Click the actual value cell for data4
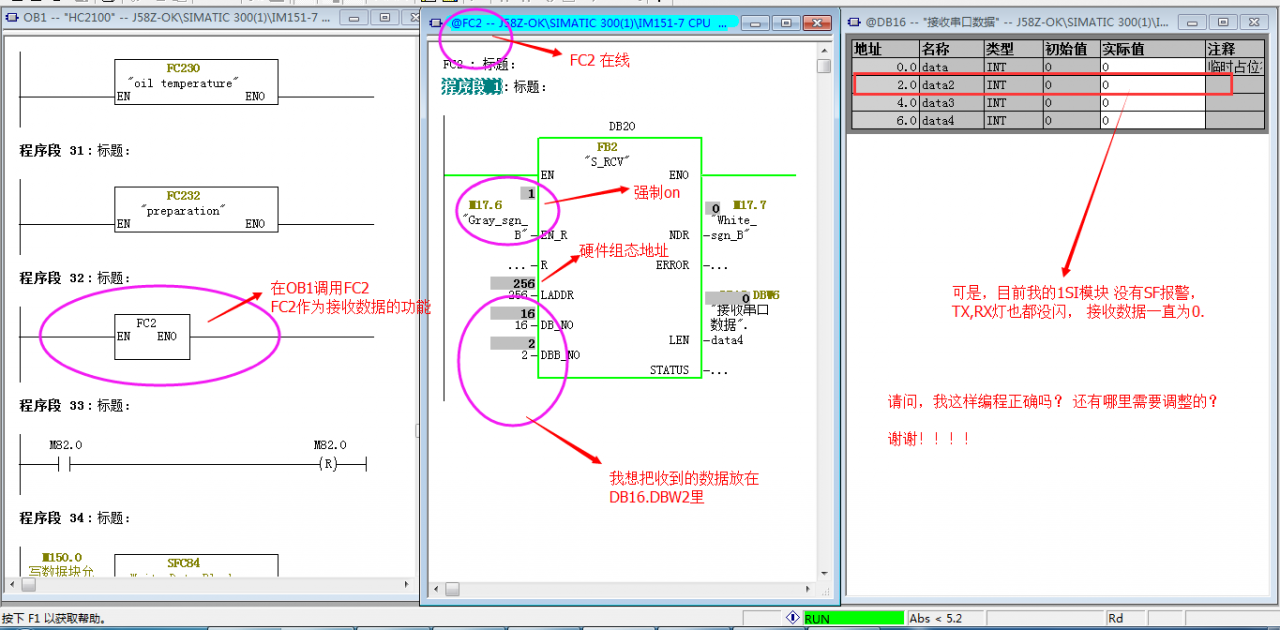The image size is (1280, 630). [1152, 121]
